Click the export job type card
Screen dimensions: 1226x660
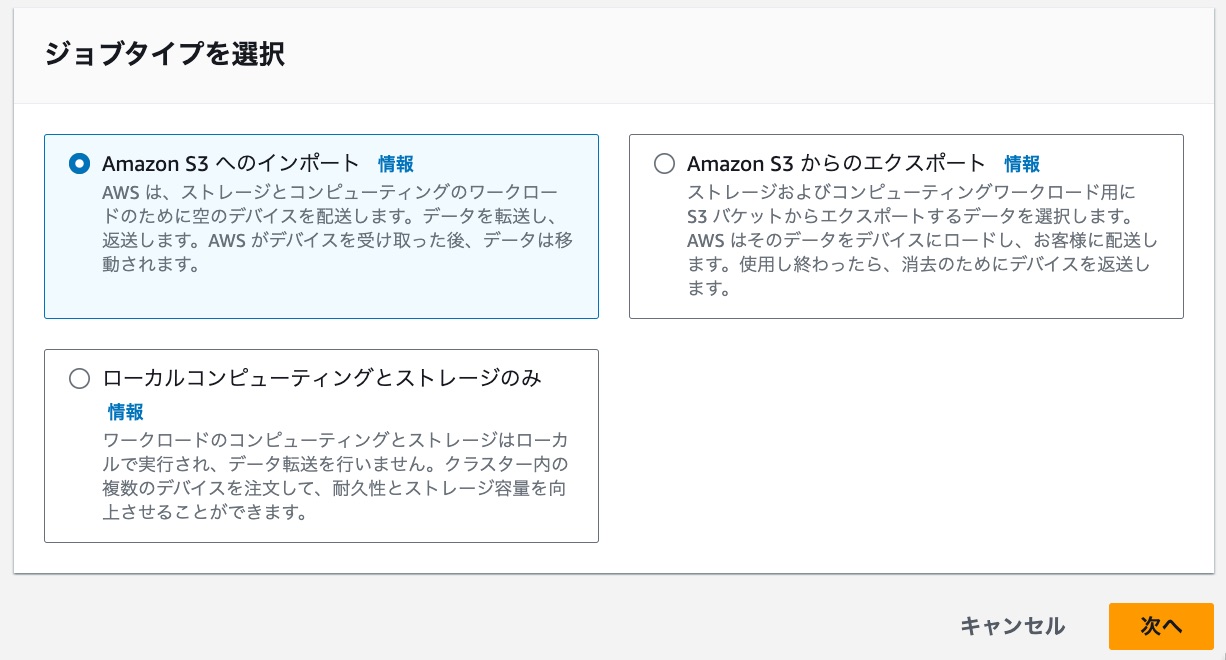(906, 226)
